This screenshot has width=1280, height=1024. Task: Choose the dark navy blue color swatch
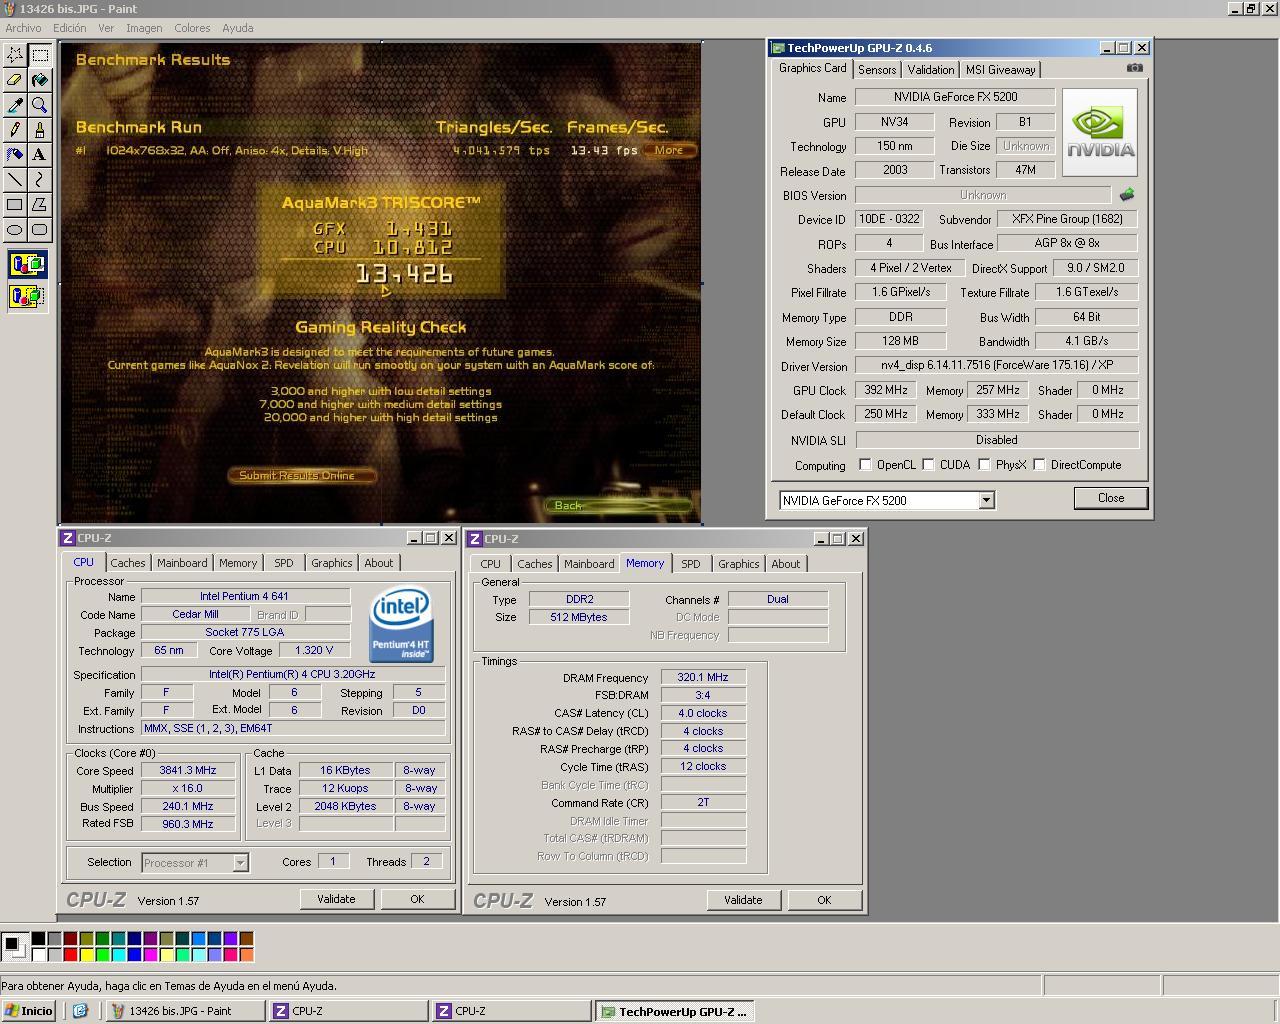(134, 938)
